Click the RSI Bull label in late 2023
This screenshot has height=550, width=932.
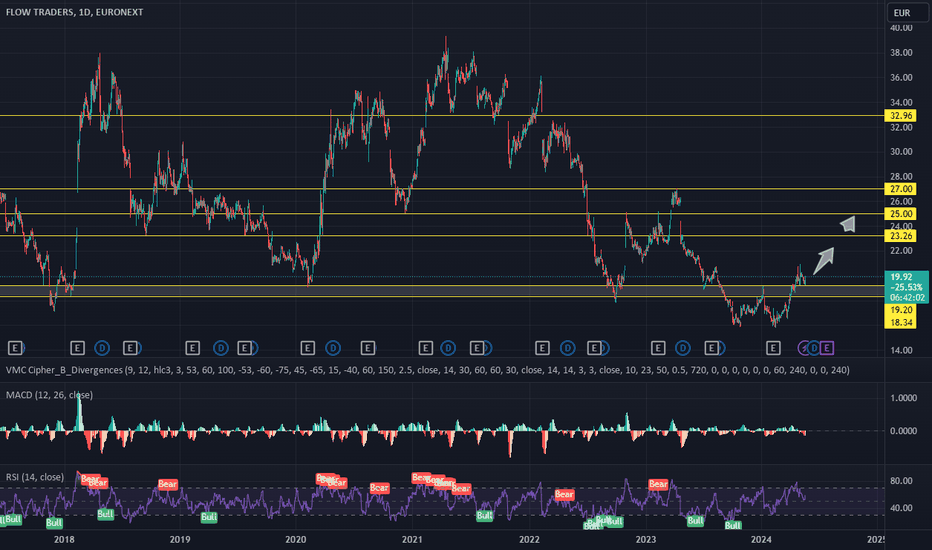(x=733, y=525)
